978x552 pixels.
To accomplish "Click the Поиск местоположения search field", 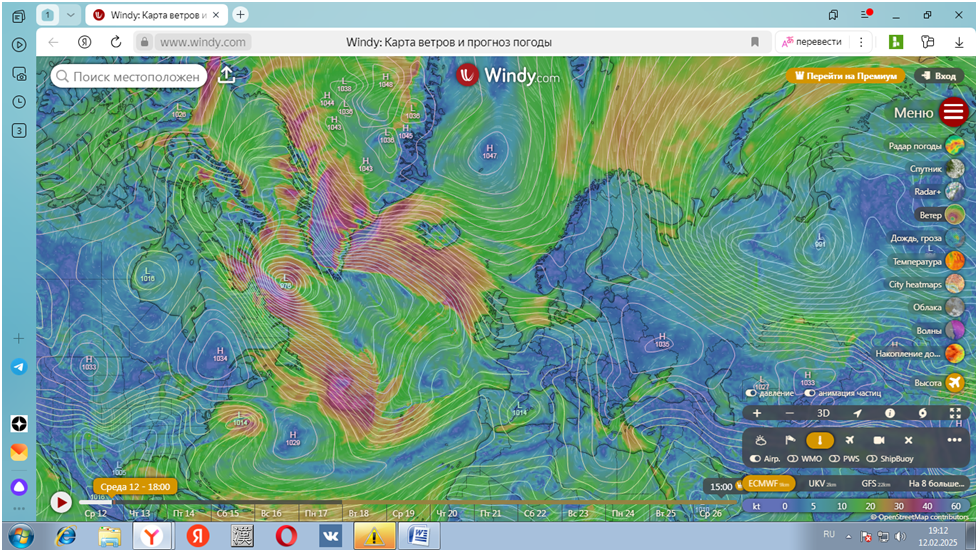I will click(129, 76).
